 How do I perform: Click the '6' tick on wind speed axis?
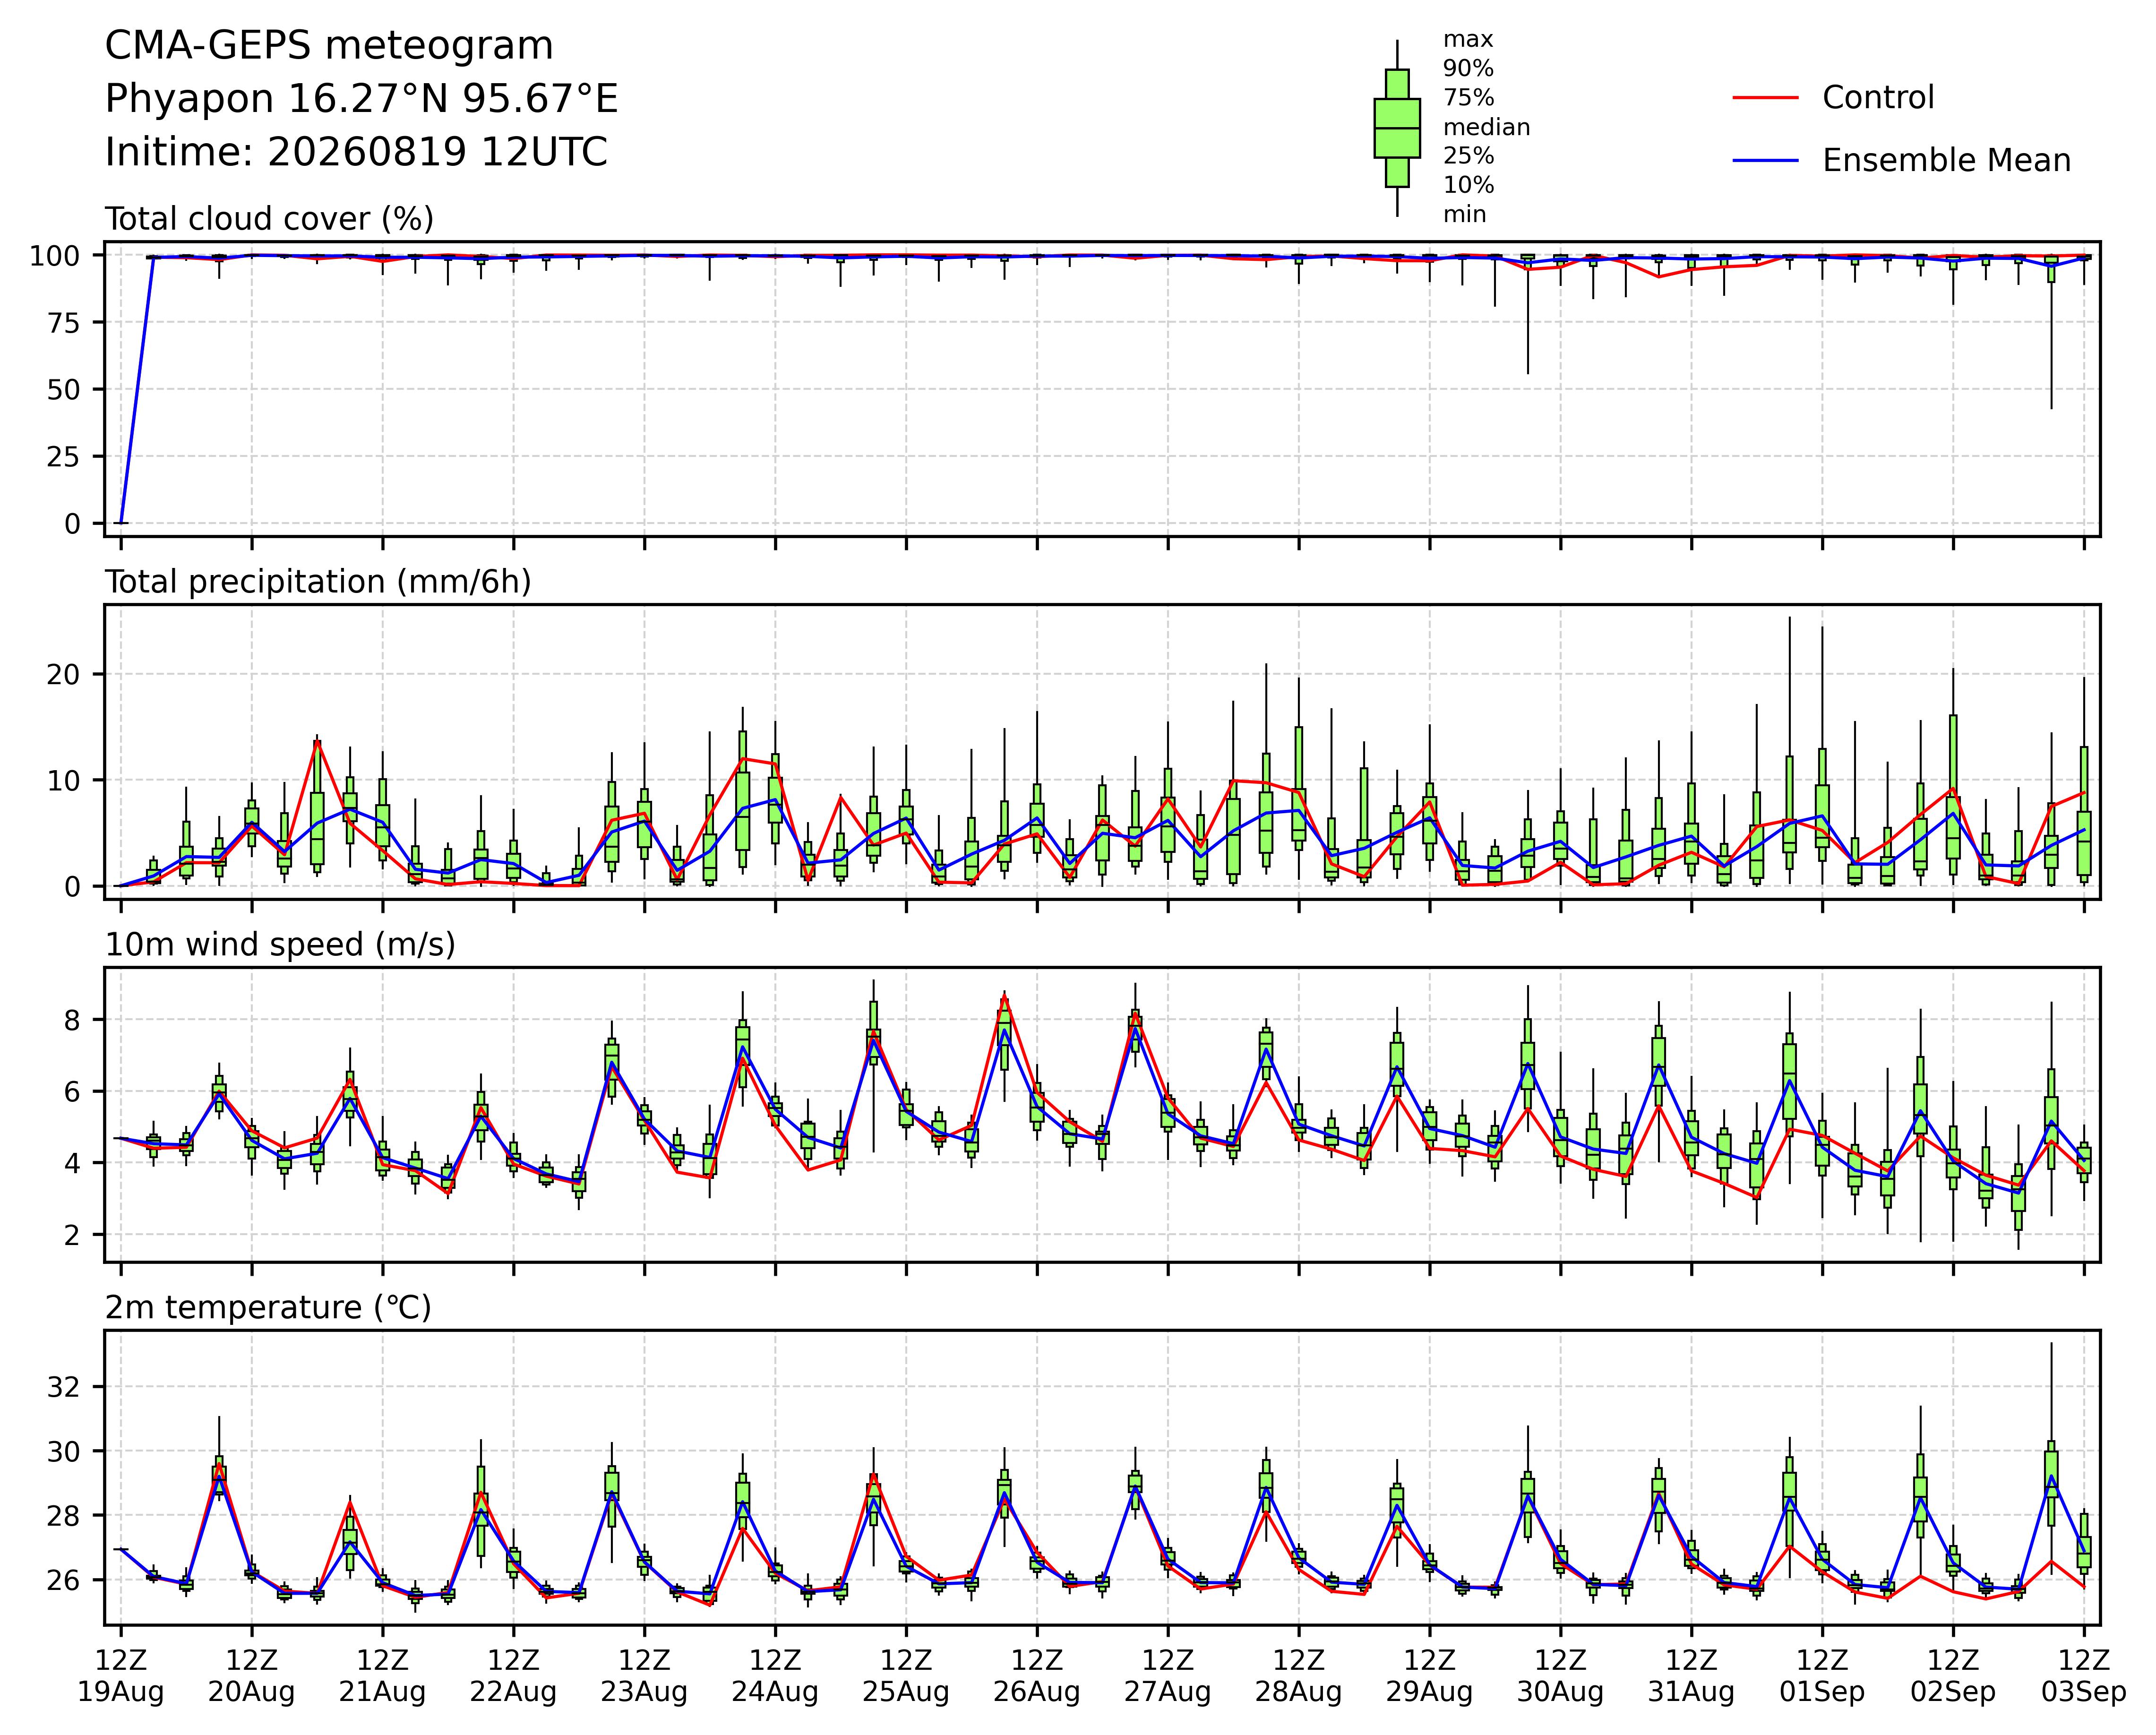[72, 1091]
